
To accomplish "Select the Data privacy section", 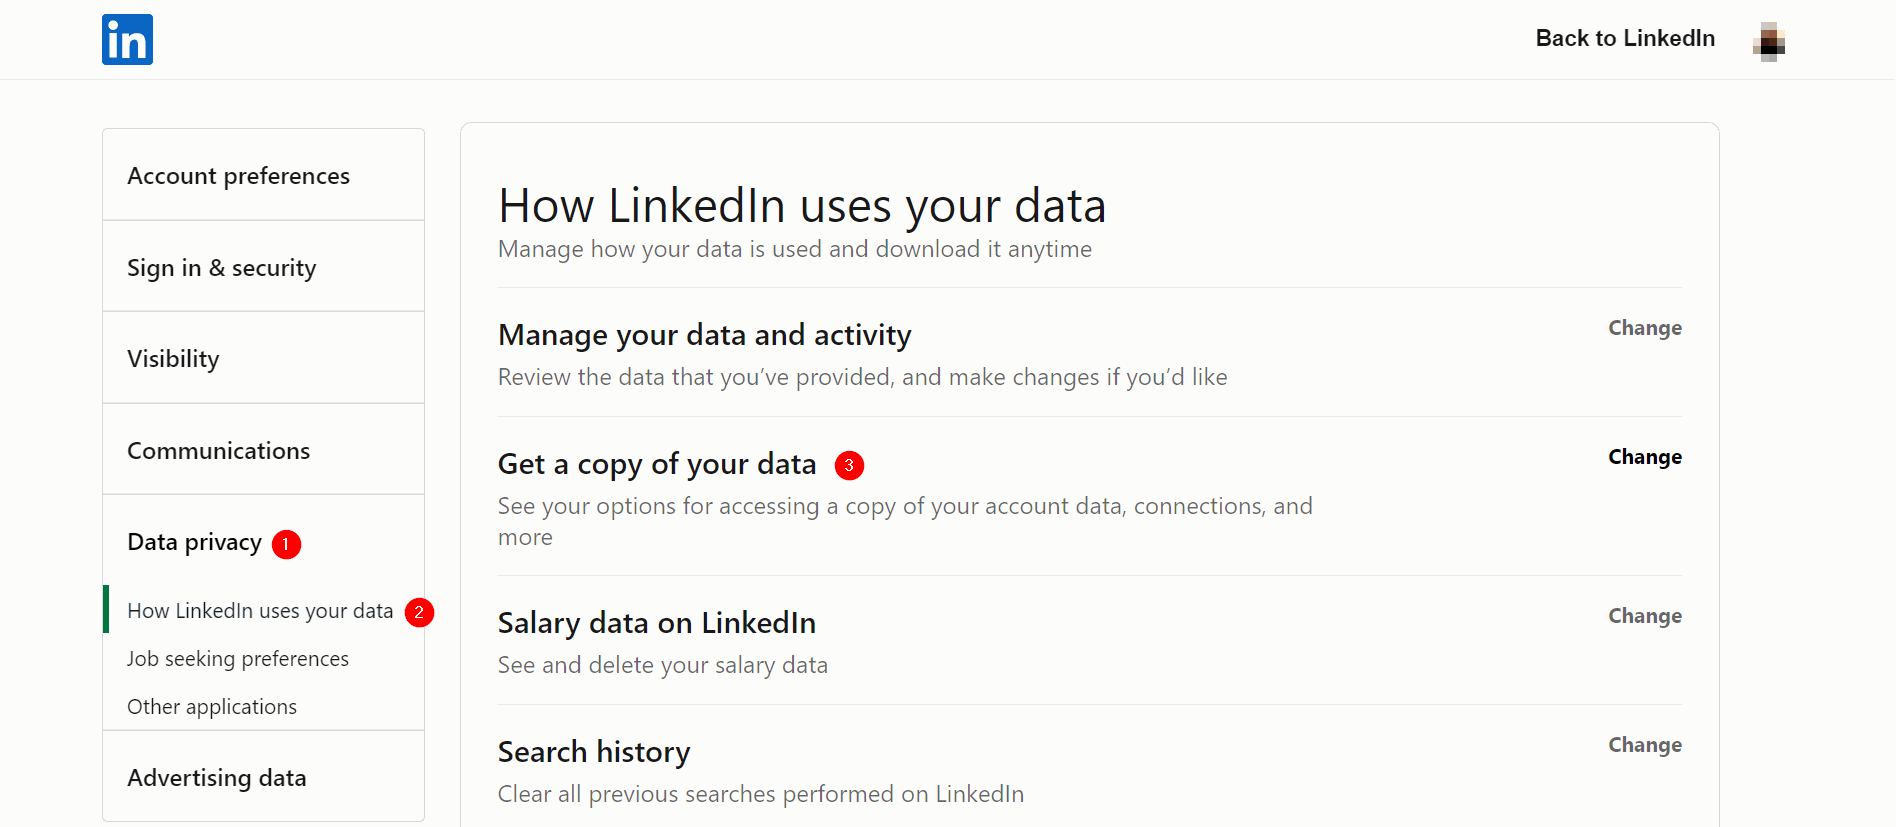I will (x=193, y=541).
